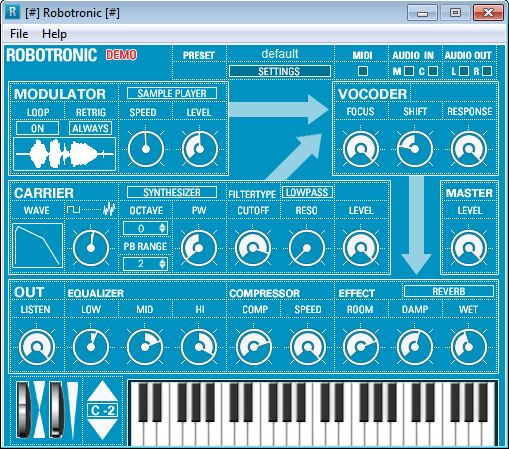
Task: Click the modulation wheel
Action: pyautogui.click(x=56, y=410)
